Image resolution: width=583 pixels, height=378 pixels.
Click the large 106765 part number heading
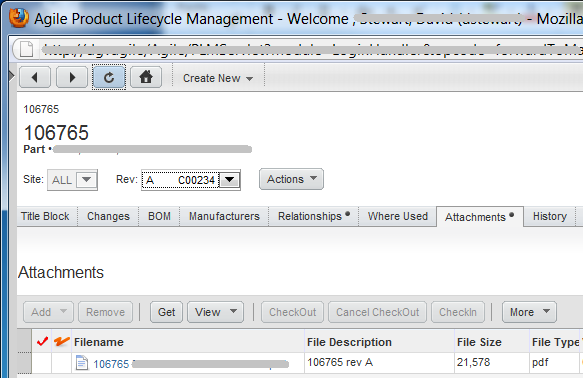(x=56, y=133)
